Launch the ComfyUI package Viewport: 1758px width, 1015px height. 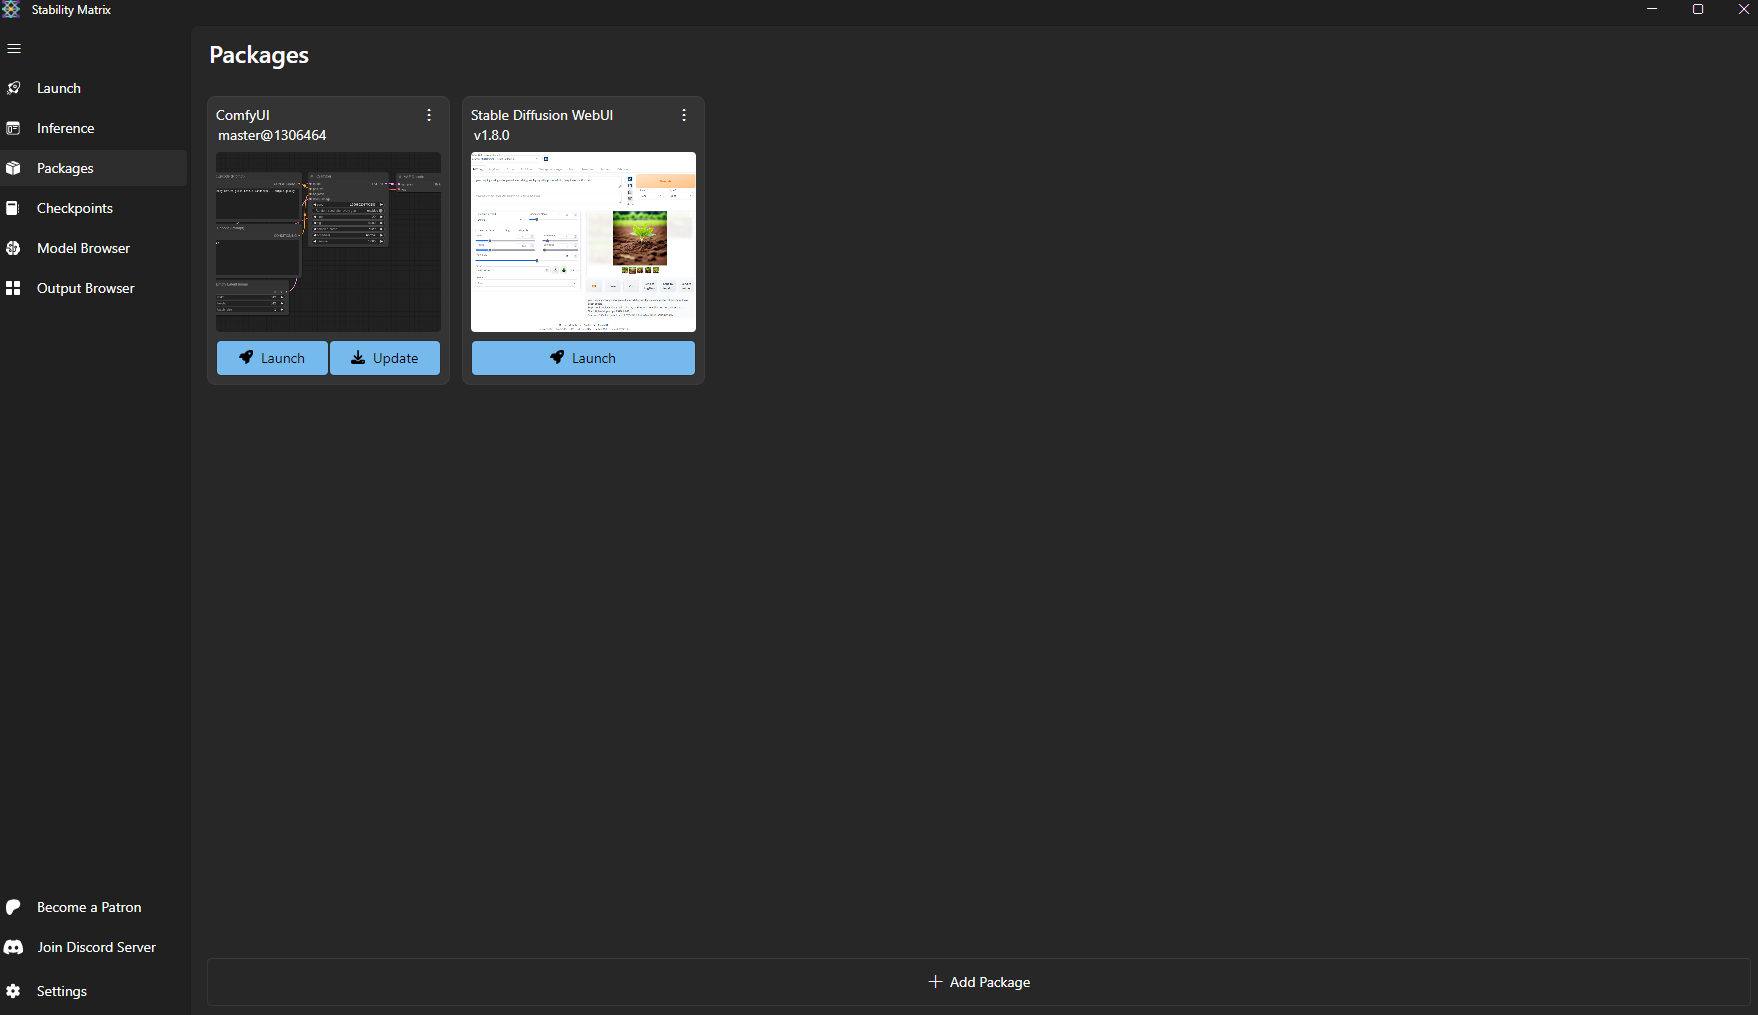(x=272, y=358)
